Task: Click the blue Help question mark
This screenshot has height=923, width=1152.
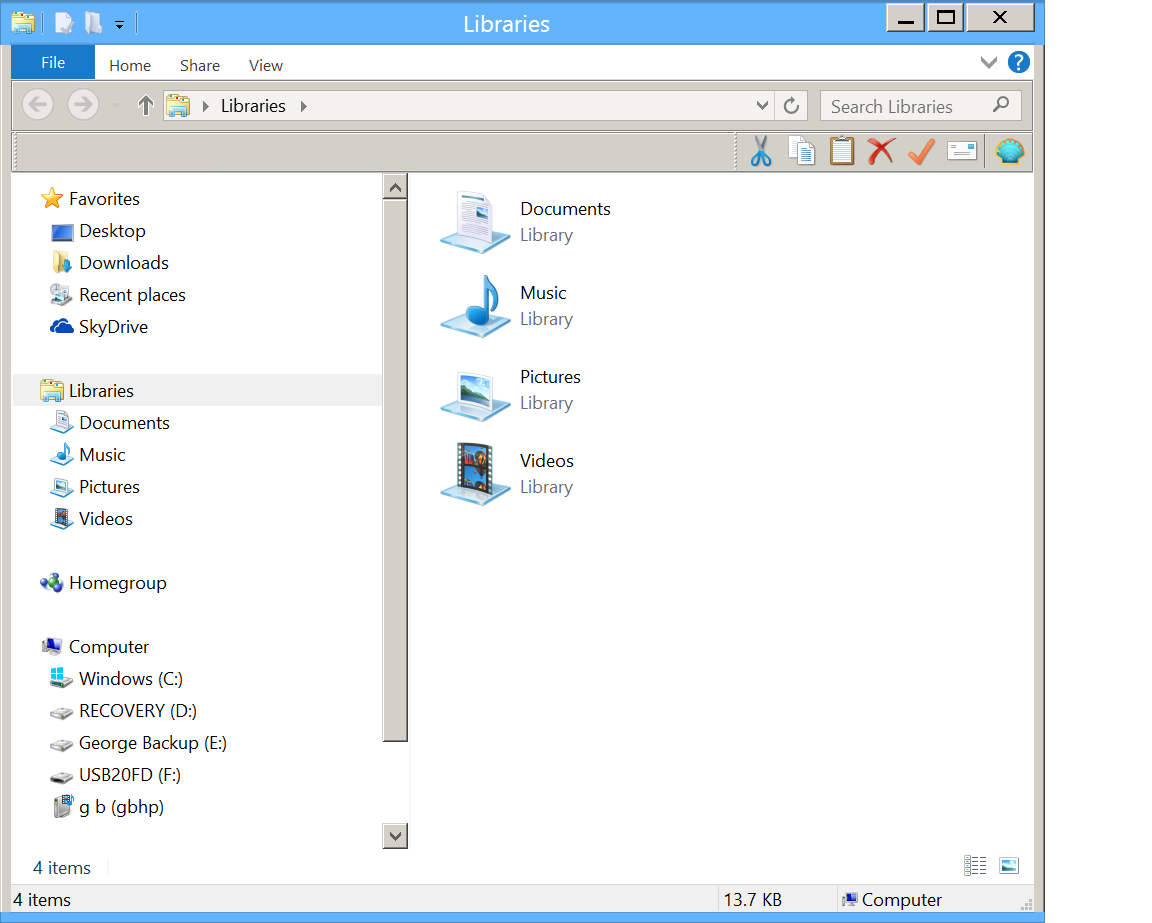Action: (x=1018, y=62)
